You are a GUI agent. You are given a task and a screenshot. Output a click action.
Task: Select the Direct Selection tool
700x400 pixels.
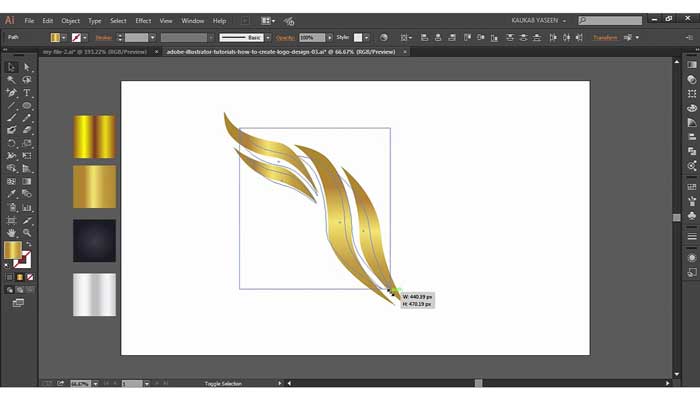click(x=27, y=67)
